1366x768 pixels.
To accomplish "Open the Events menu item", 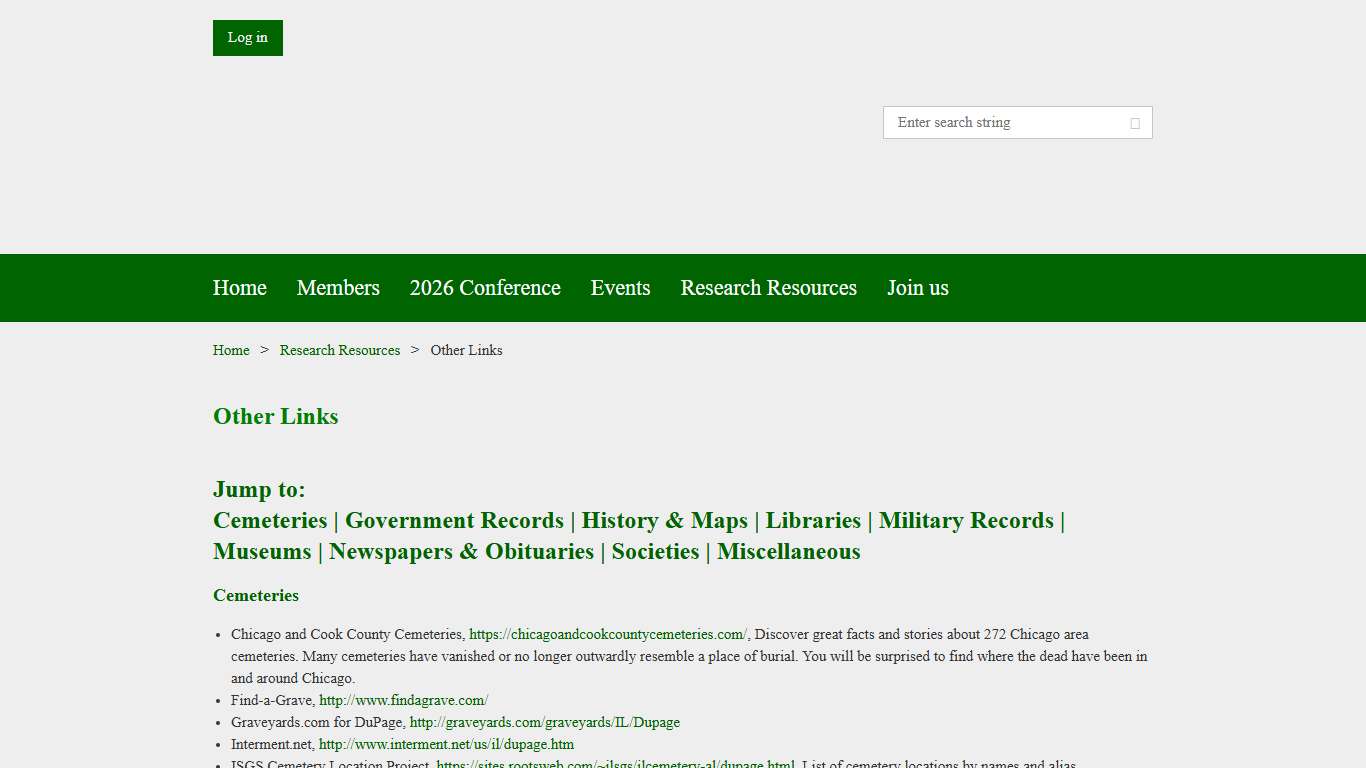I will [620, 288].
